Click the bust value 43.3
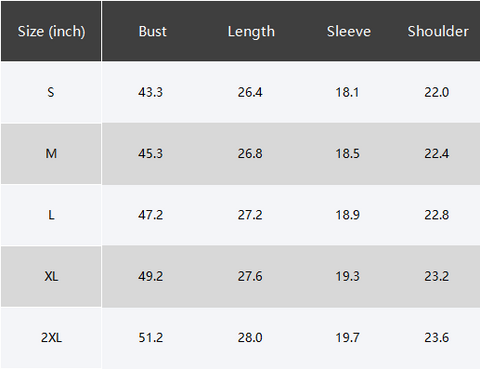Image resolution: width=480 pixels, height=369 pixels. (150, 92)
